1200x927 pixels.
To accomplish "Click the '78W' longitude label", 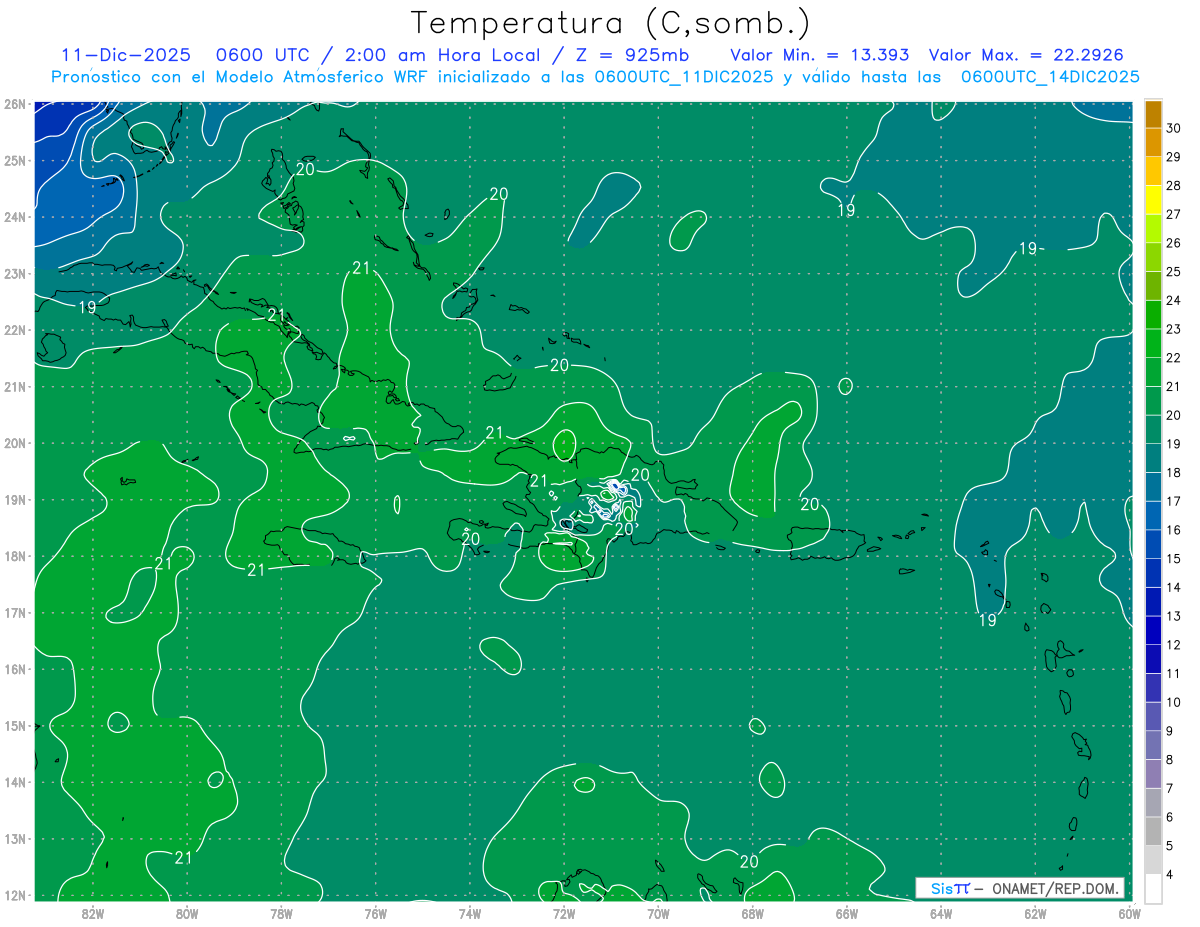I will pos(281,913).
